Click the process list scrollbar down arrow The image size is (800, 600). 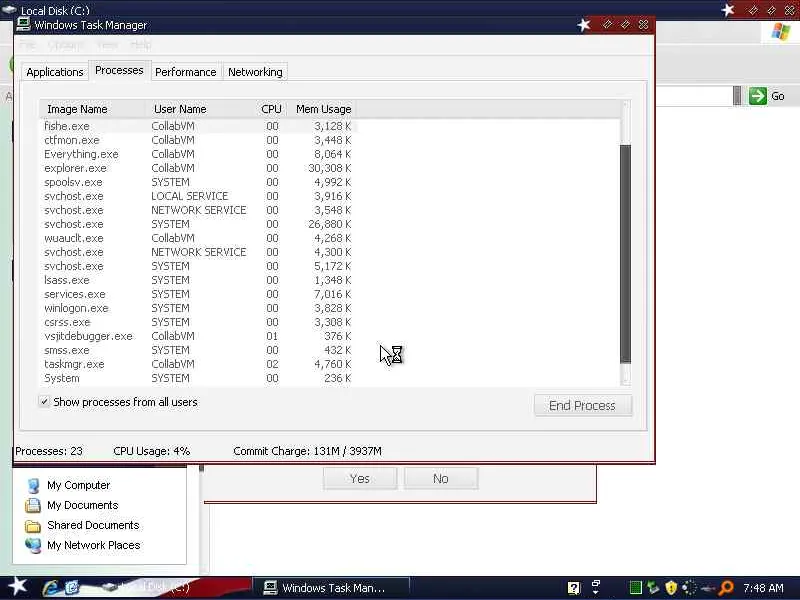(626, 380)
